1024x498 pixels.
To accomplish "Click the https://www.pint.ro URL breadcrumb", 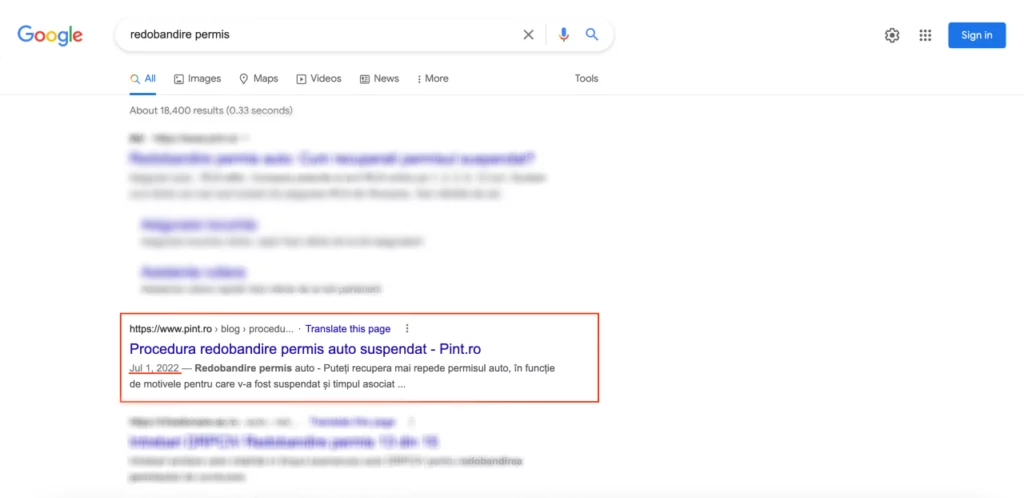I will [x=170, y=328].
